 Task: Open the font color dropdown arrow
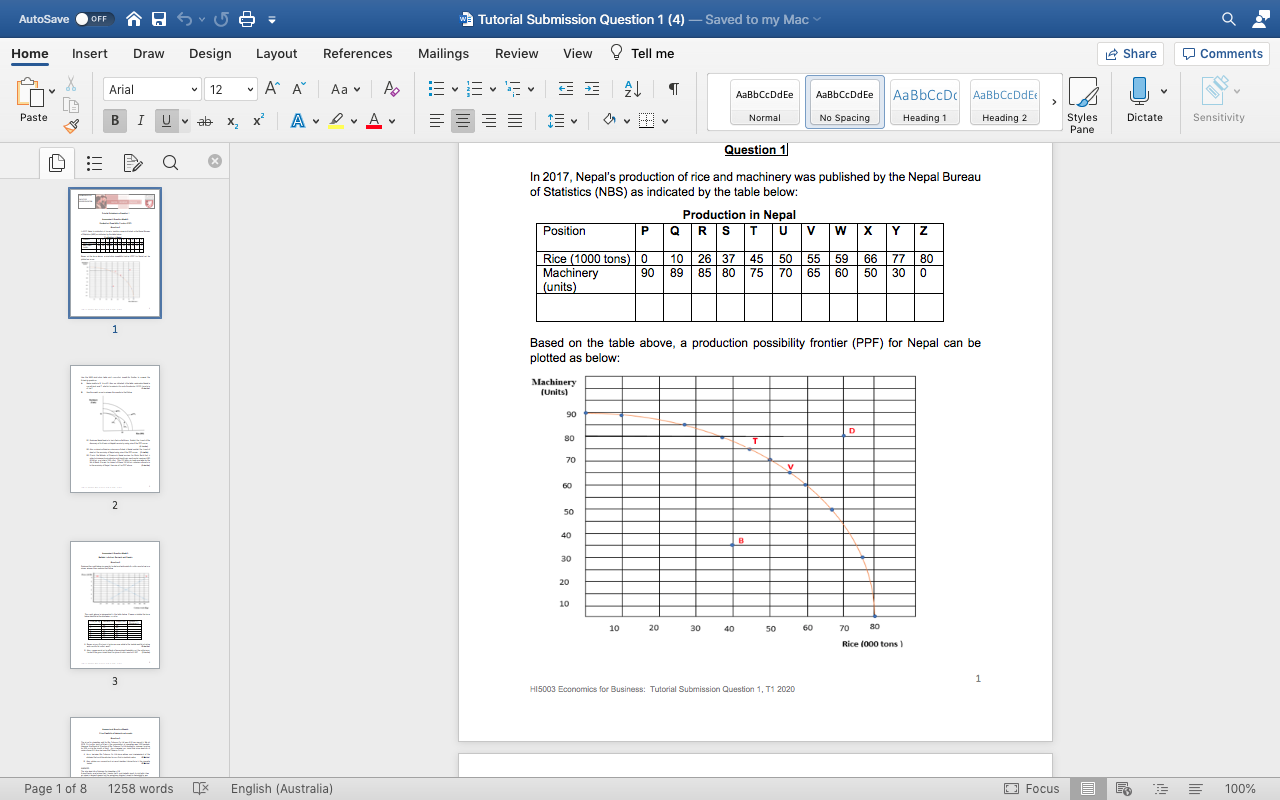pos(391,121)
